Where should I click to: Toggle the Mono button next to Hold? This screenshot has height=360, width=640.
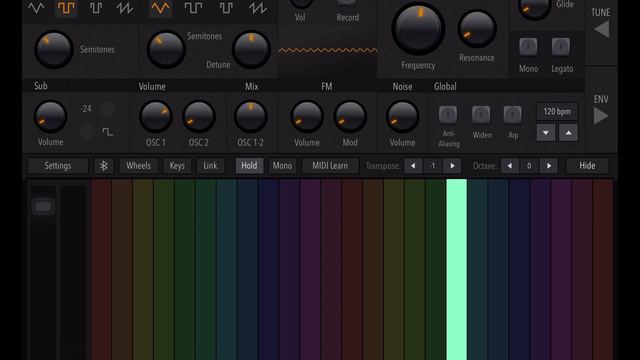pyautogui.click(x=282, y=166)
